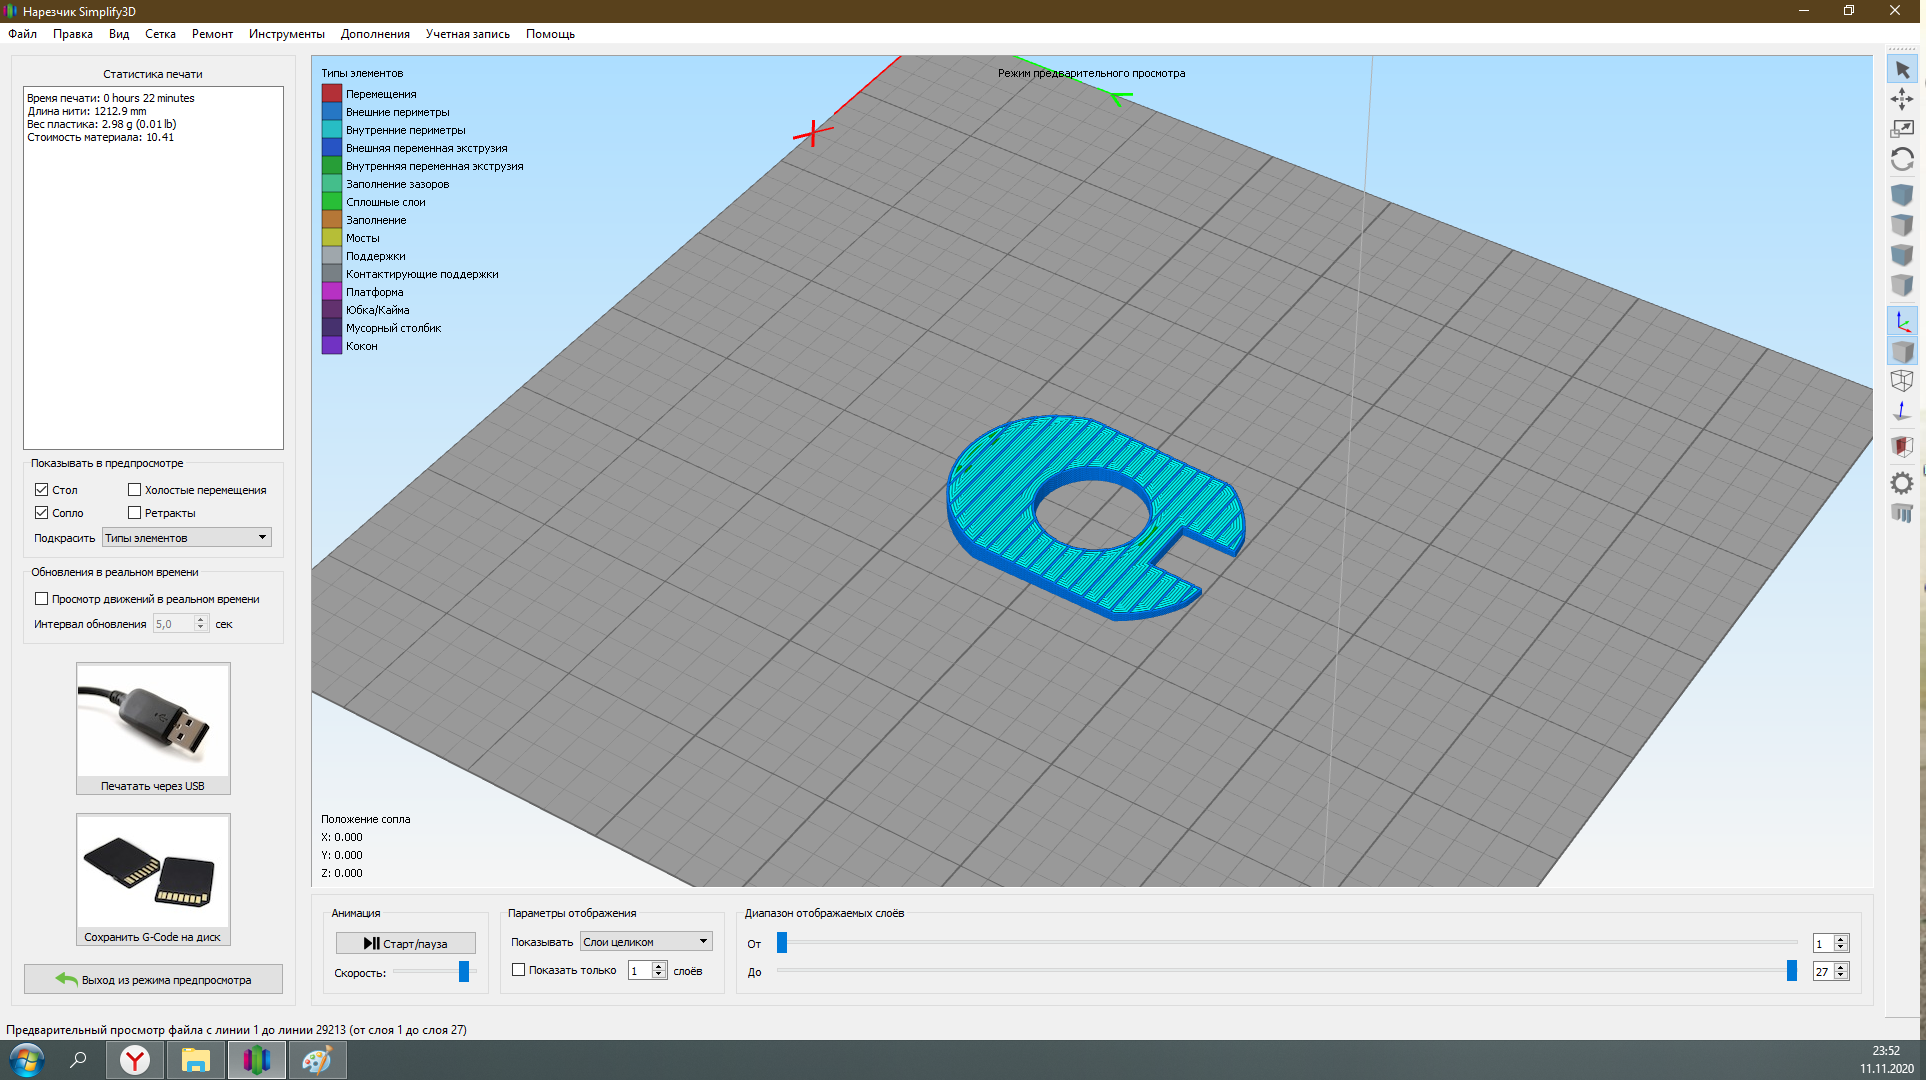The width and height of the screenshot is (1926, 1086).
Task: Toggle wireframe model rendering
Action: tap(1902, 381)
